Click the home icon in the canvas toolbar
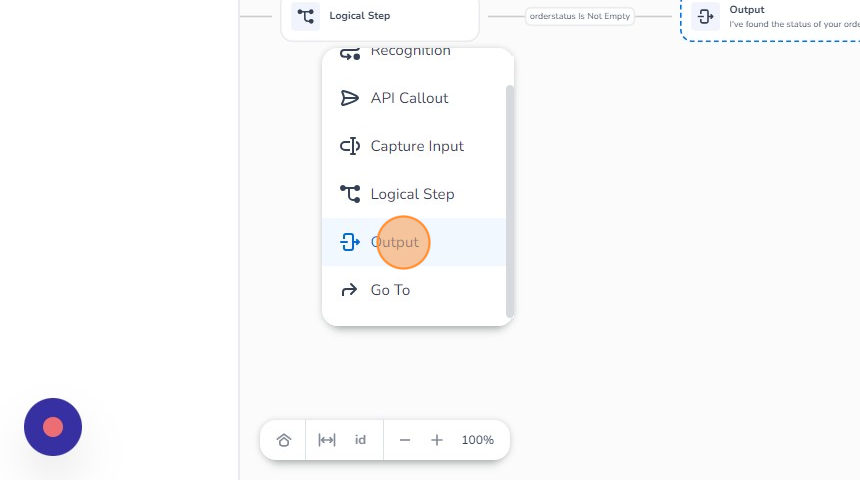 pyautogui.click(x=284, y=440)
